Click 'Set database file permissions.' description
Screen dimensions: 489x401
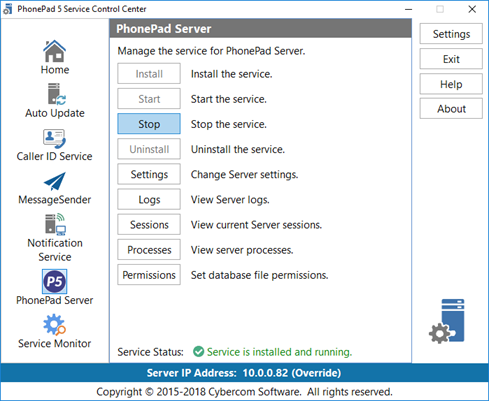click(259, 275)
